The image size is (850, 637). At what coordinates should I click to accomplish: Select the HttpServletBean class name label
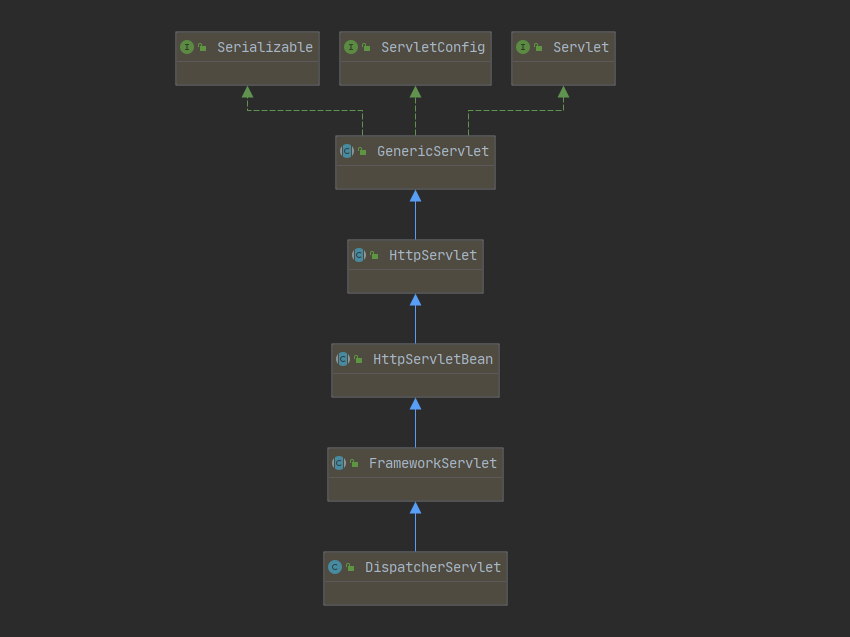tap(432, 359)
